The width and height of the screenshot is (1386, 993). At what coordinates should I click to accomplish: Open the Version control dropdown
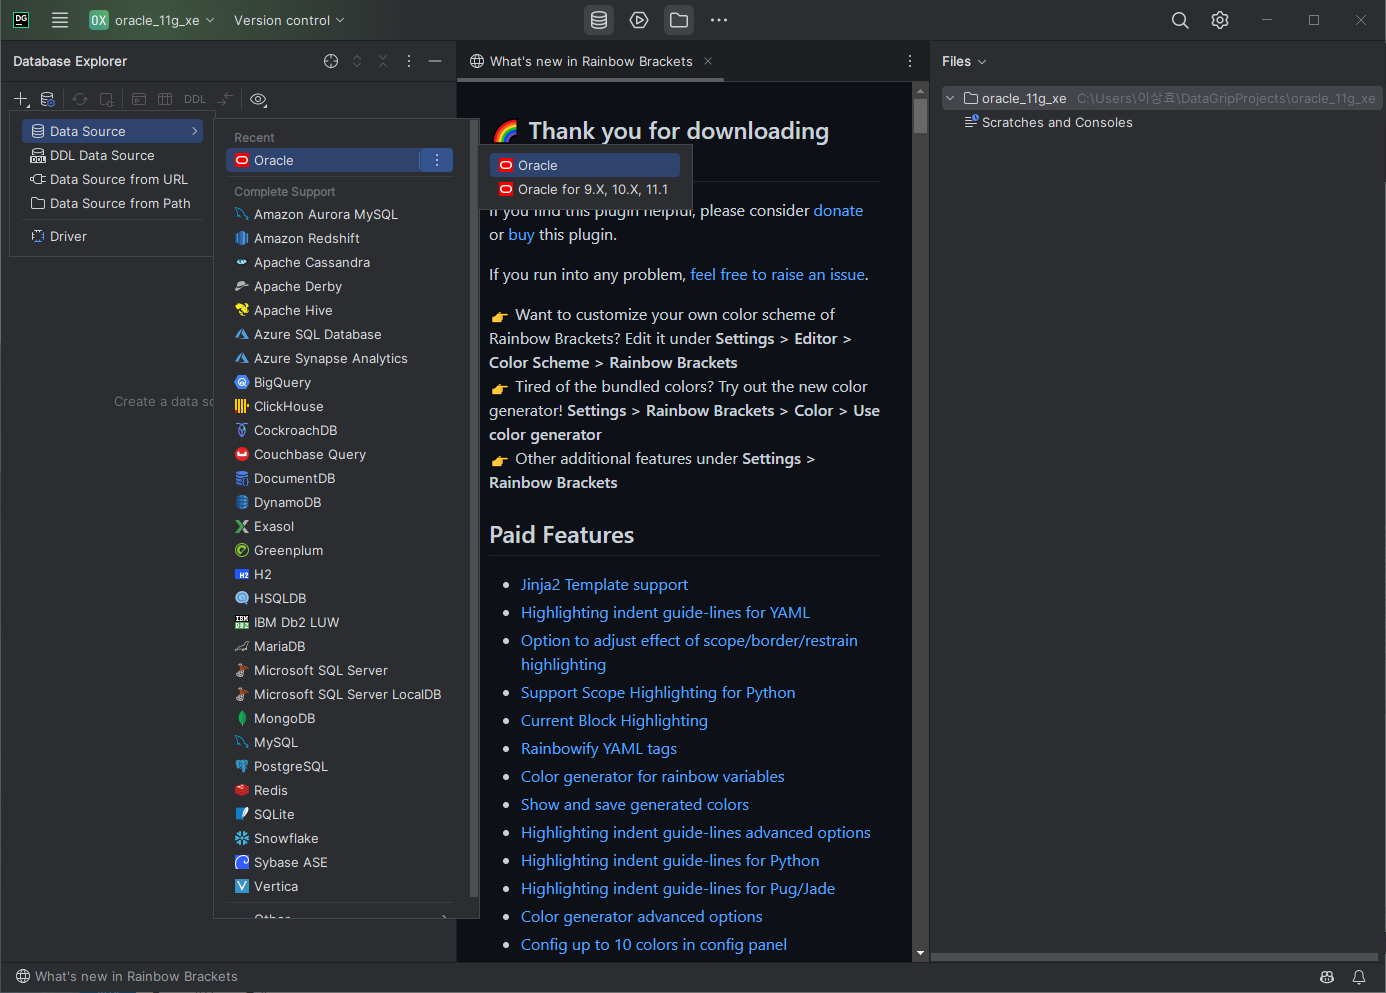click(289, 20)
